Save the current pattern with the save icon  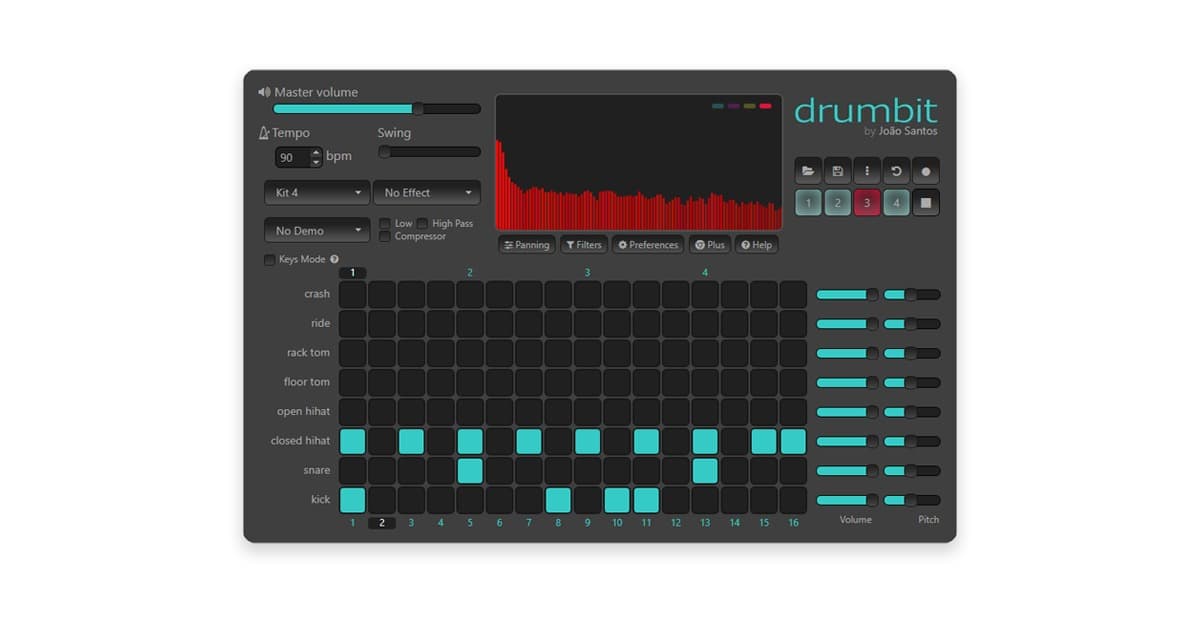(837, 171)
